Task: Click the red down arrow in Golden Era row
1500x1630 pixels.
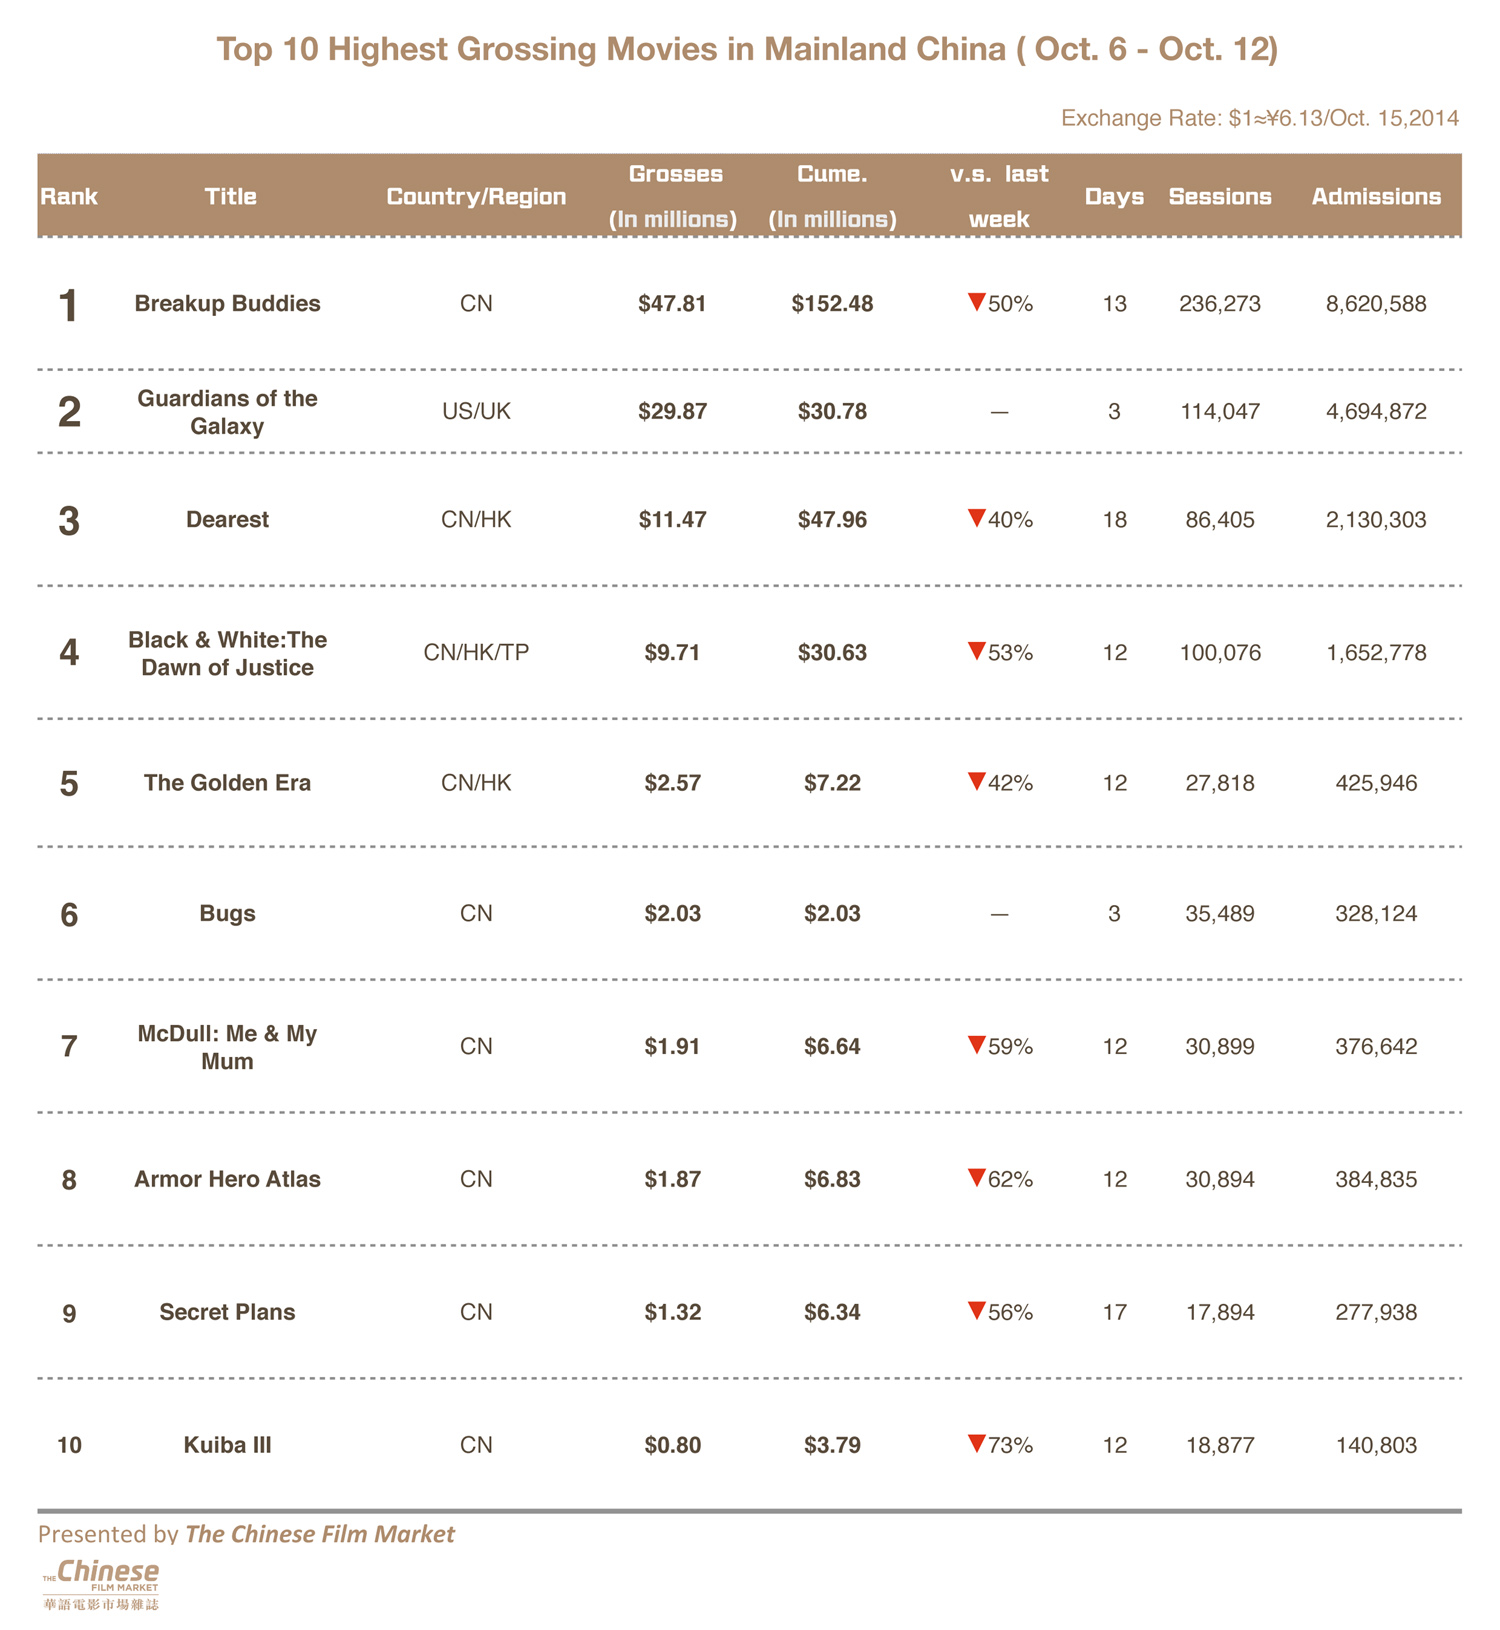Action: point(977,781)
